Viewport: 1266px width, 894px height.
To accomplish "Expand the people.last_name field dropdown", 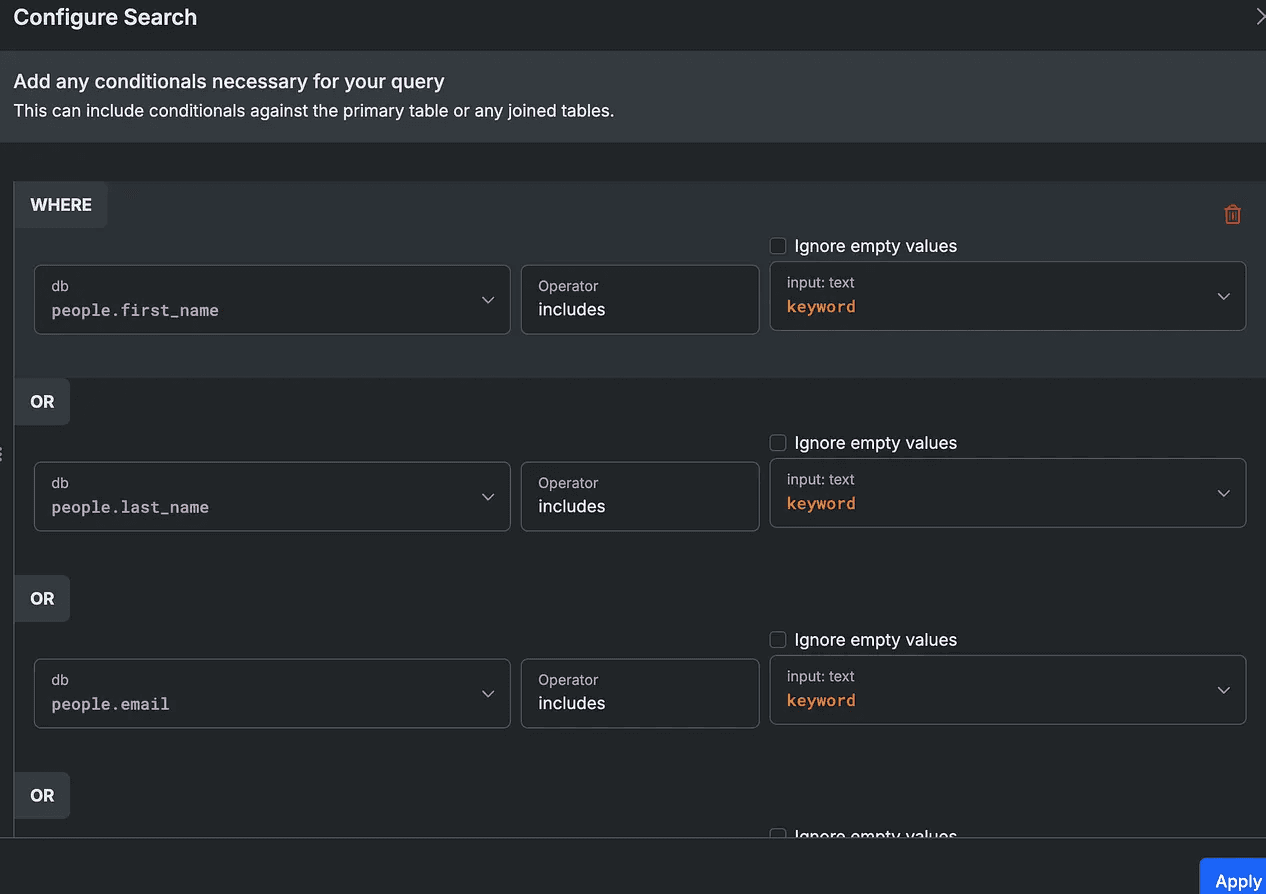I will (x=272, y=496).
